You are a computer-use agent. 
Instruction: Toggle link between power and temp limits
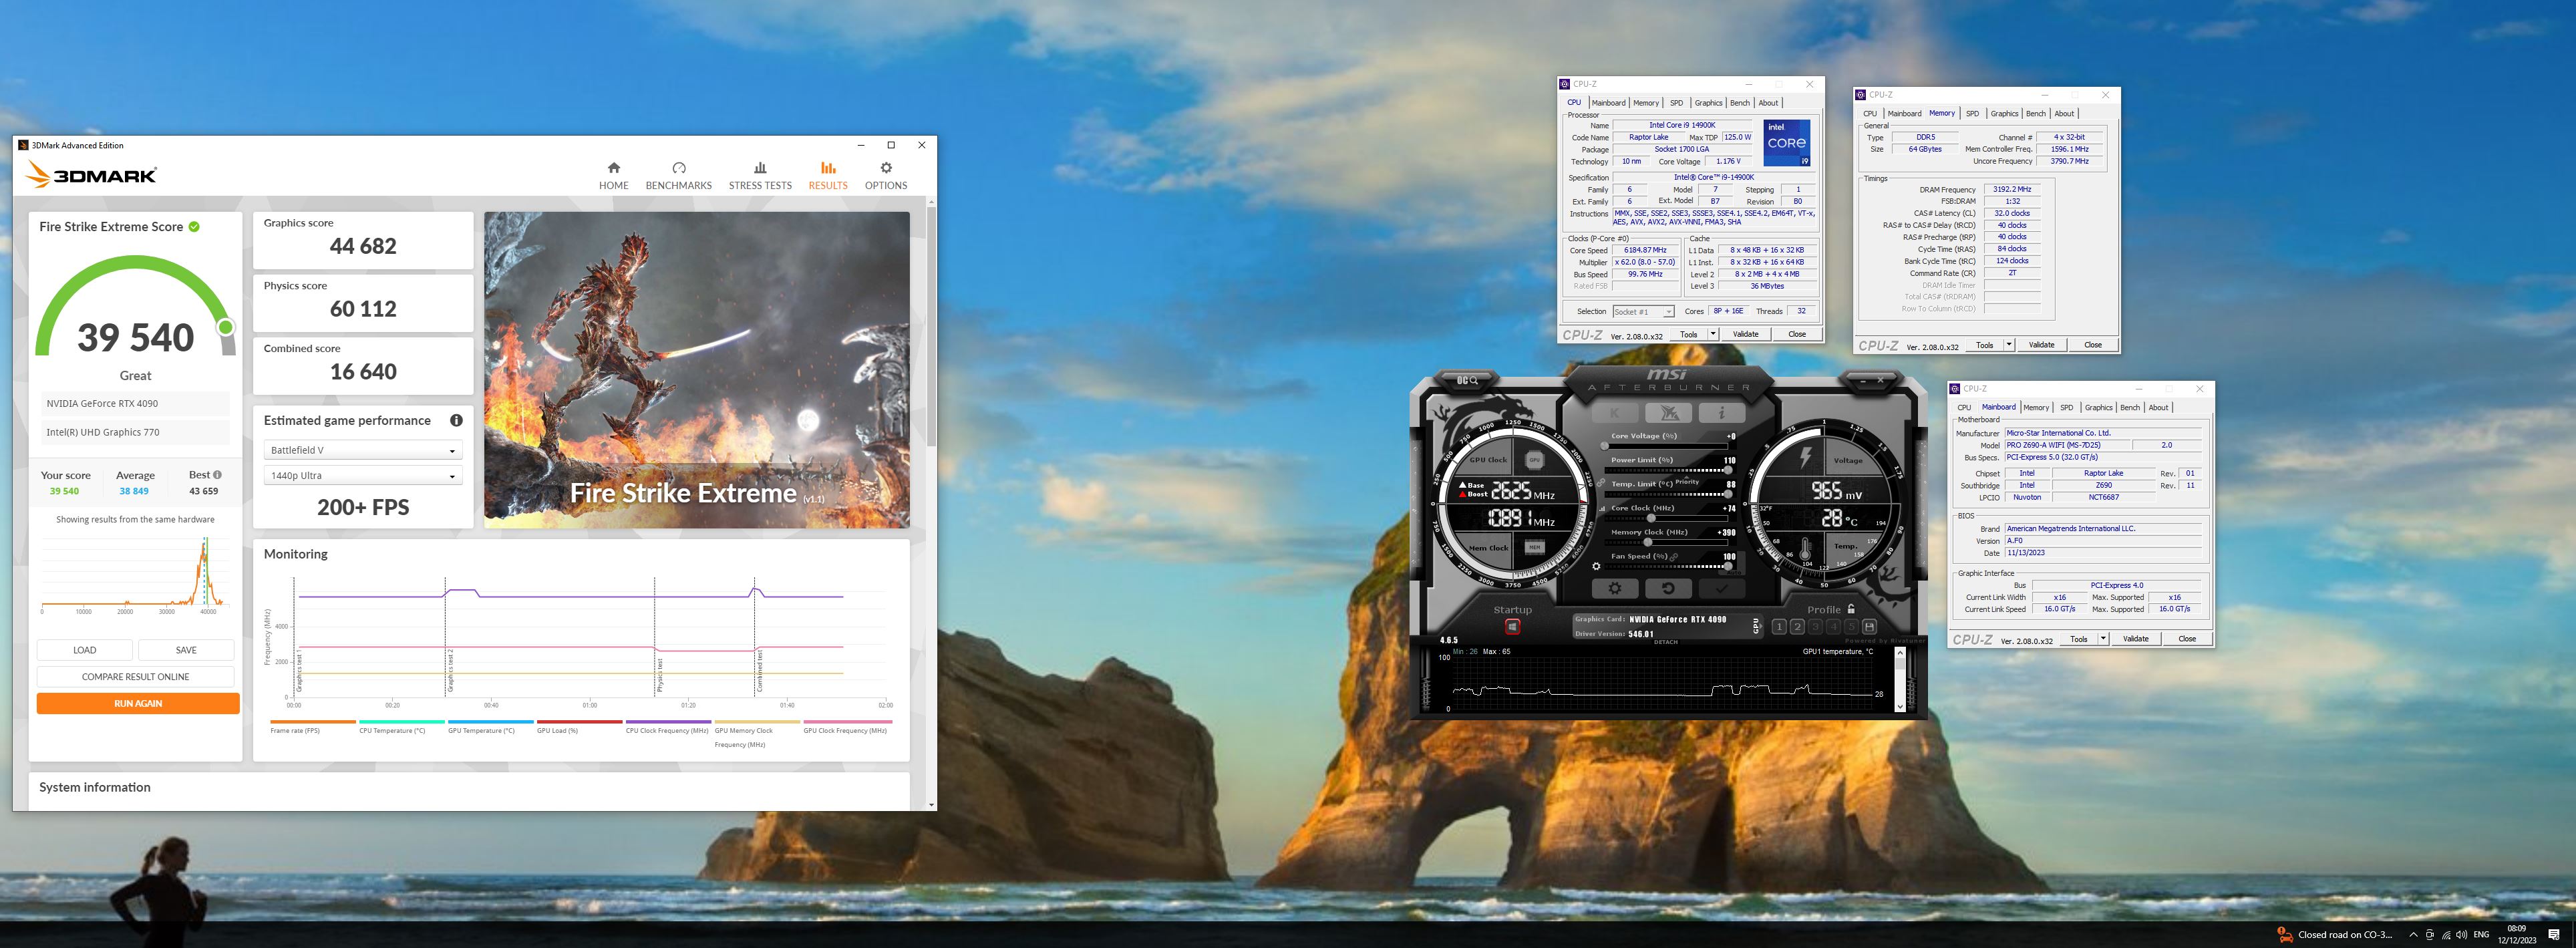[x=1601, y=483]
